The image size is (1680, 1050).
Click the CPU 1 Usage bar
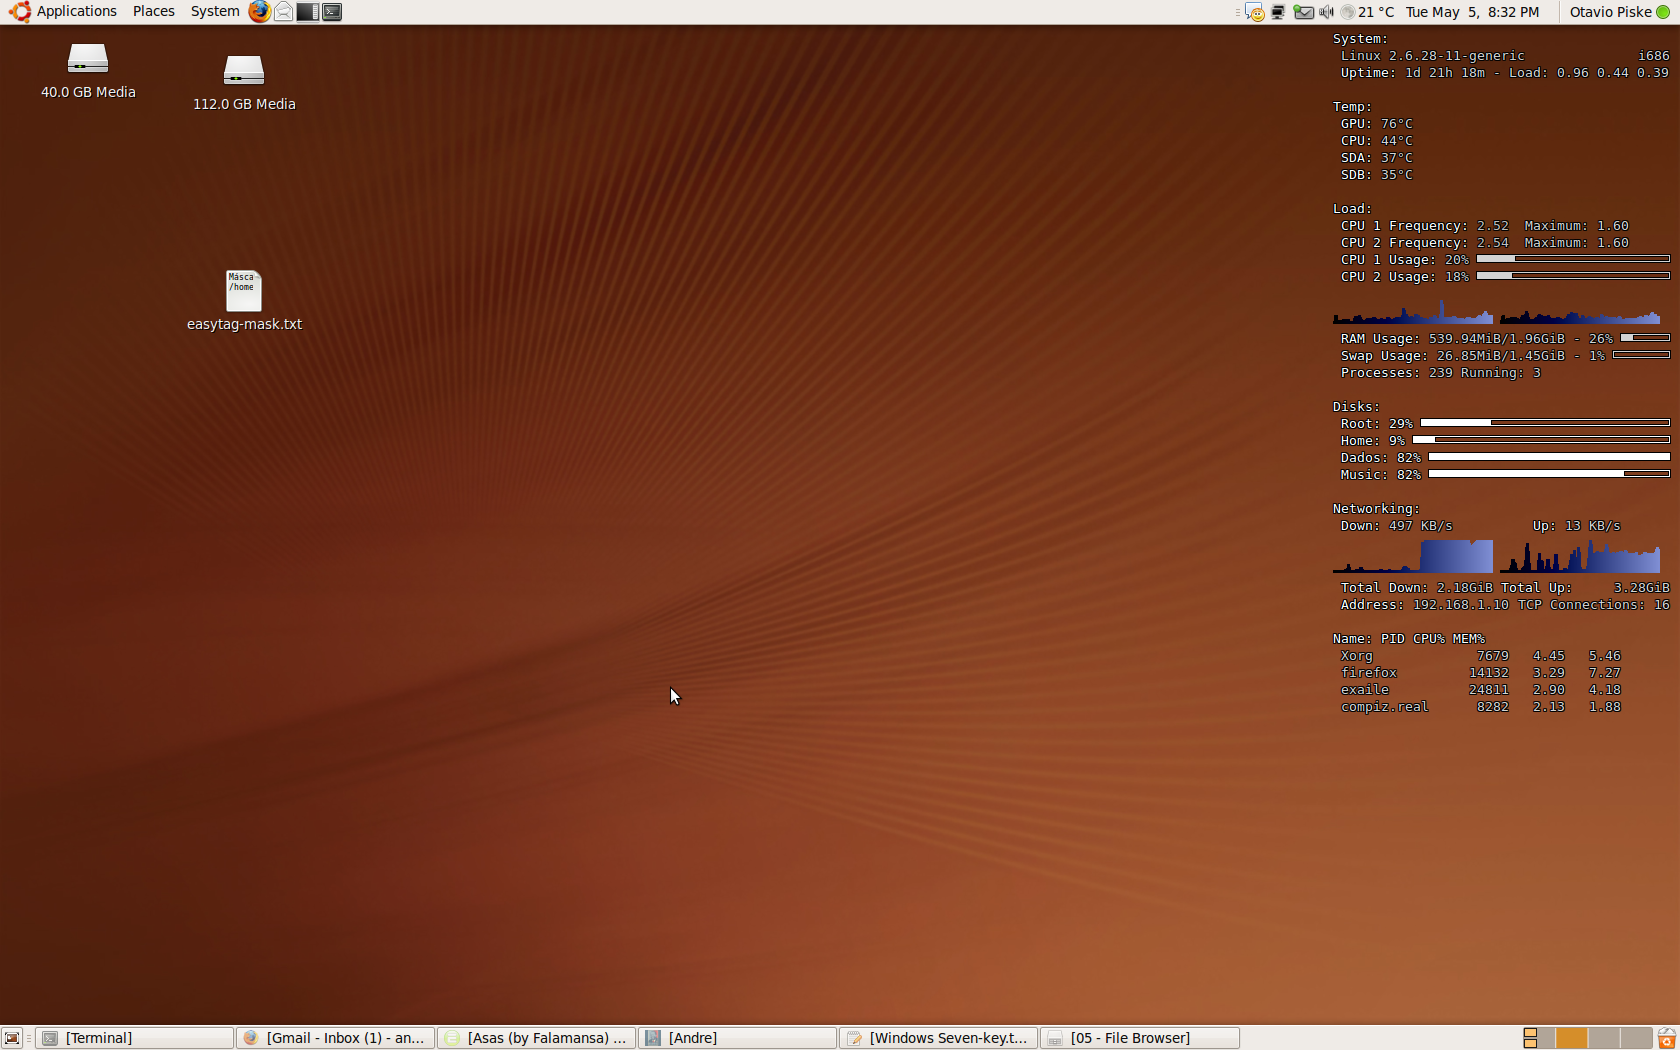[x=1573, y=259]
